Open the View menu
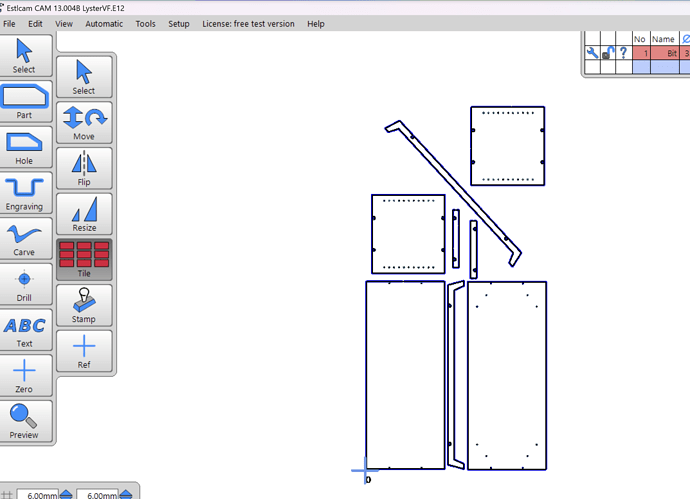690x499 pixels. [64, 24]
